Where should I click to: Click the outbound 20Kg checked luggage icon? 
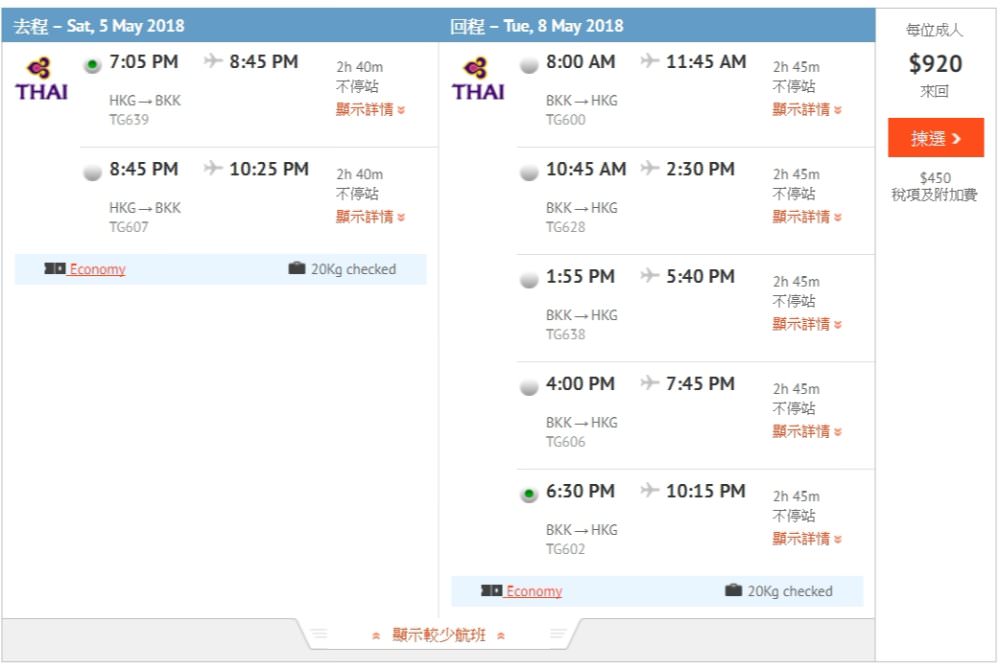point(297,269)
